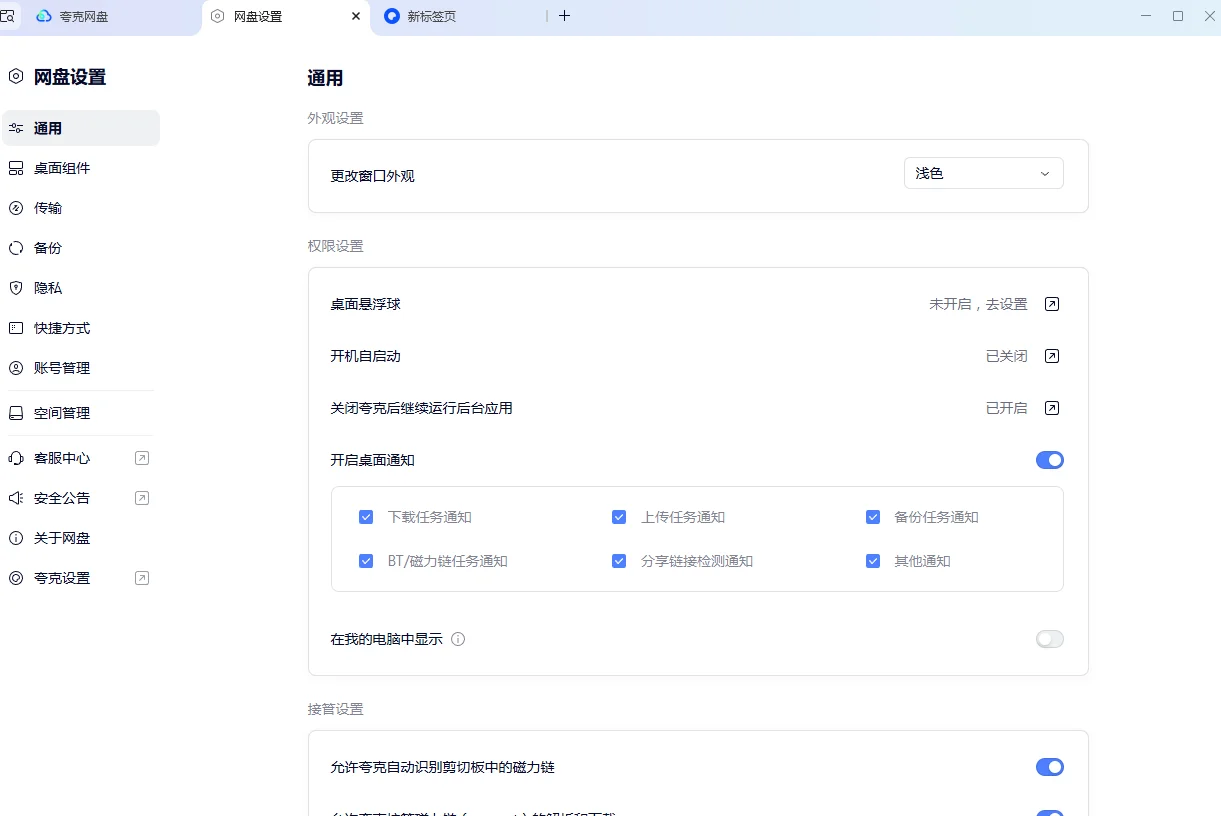Open 桌面组件 settings section
Viewport: 1221px width, 816px height.
[x=80, y=168]
